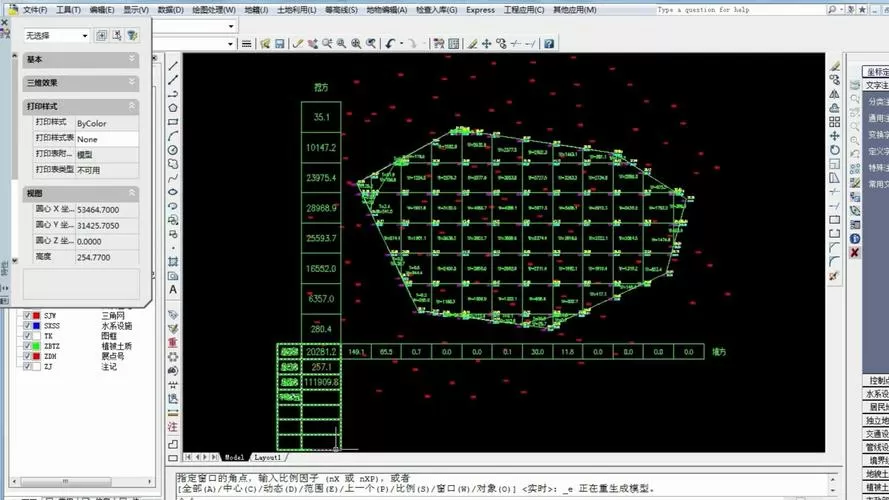Click the blue SXSS layer color swatch
The width and height of the screenshot is (889, 500).
point(37,326)
